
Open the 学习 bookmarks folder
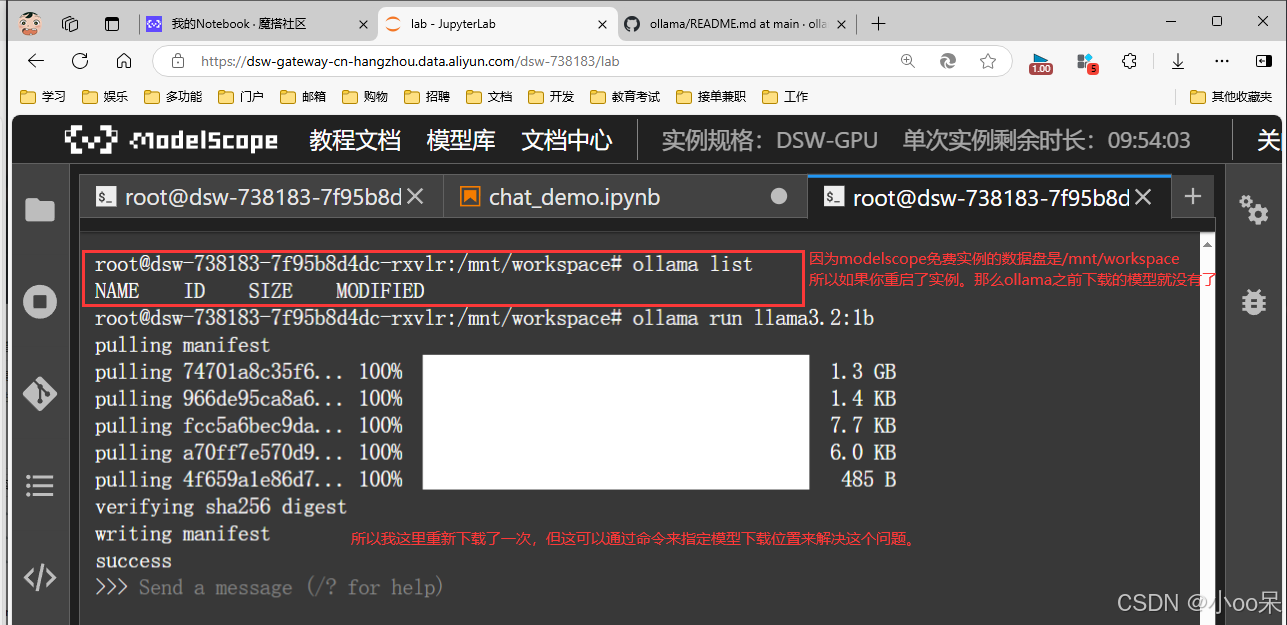(x=43, y=97)
